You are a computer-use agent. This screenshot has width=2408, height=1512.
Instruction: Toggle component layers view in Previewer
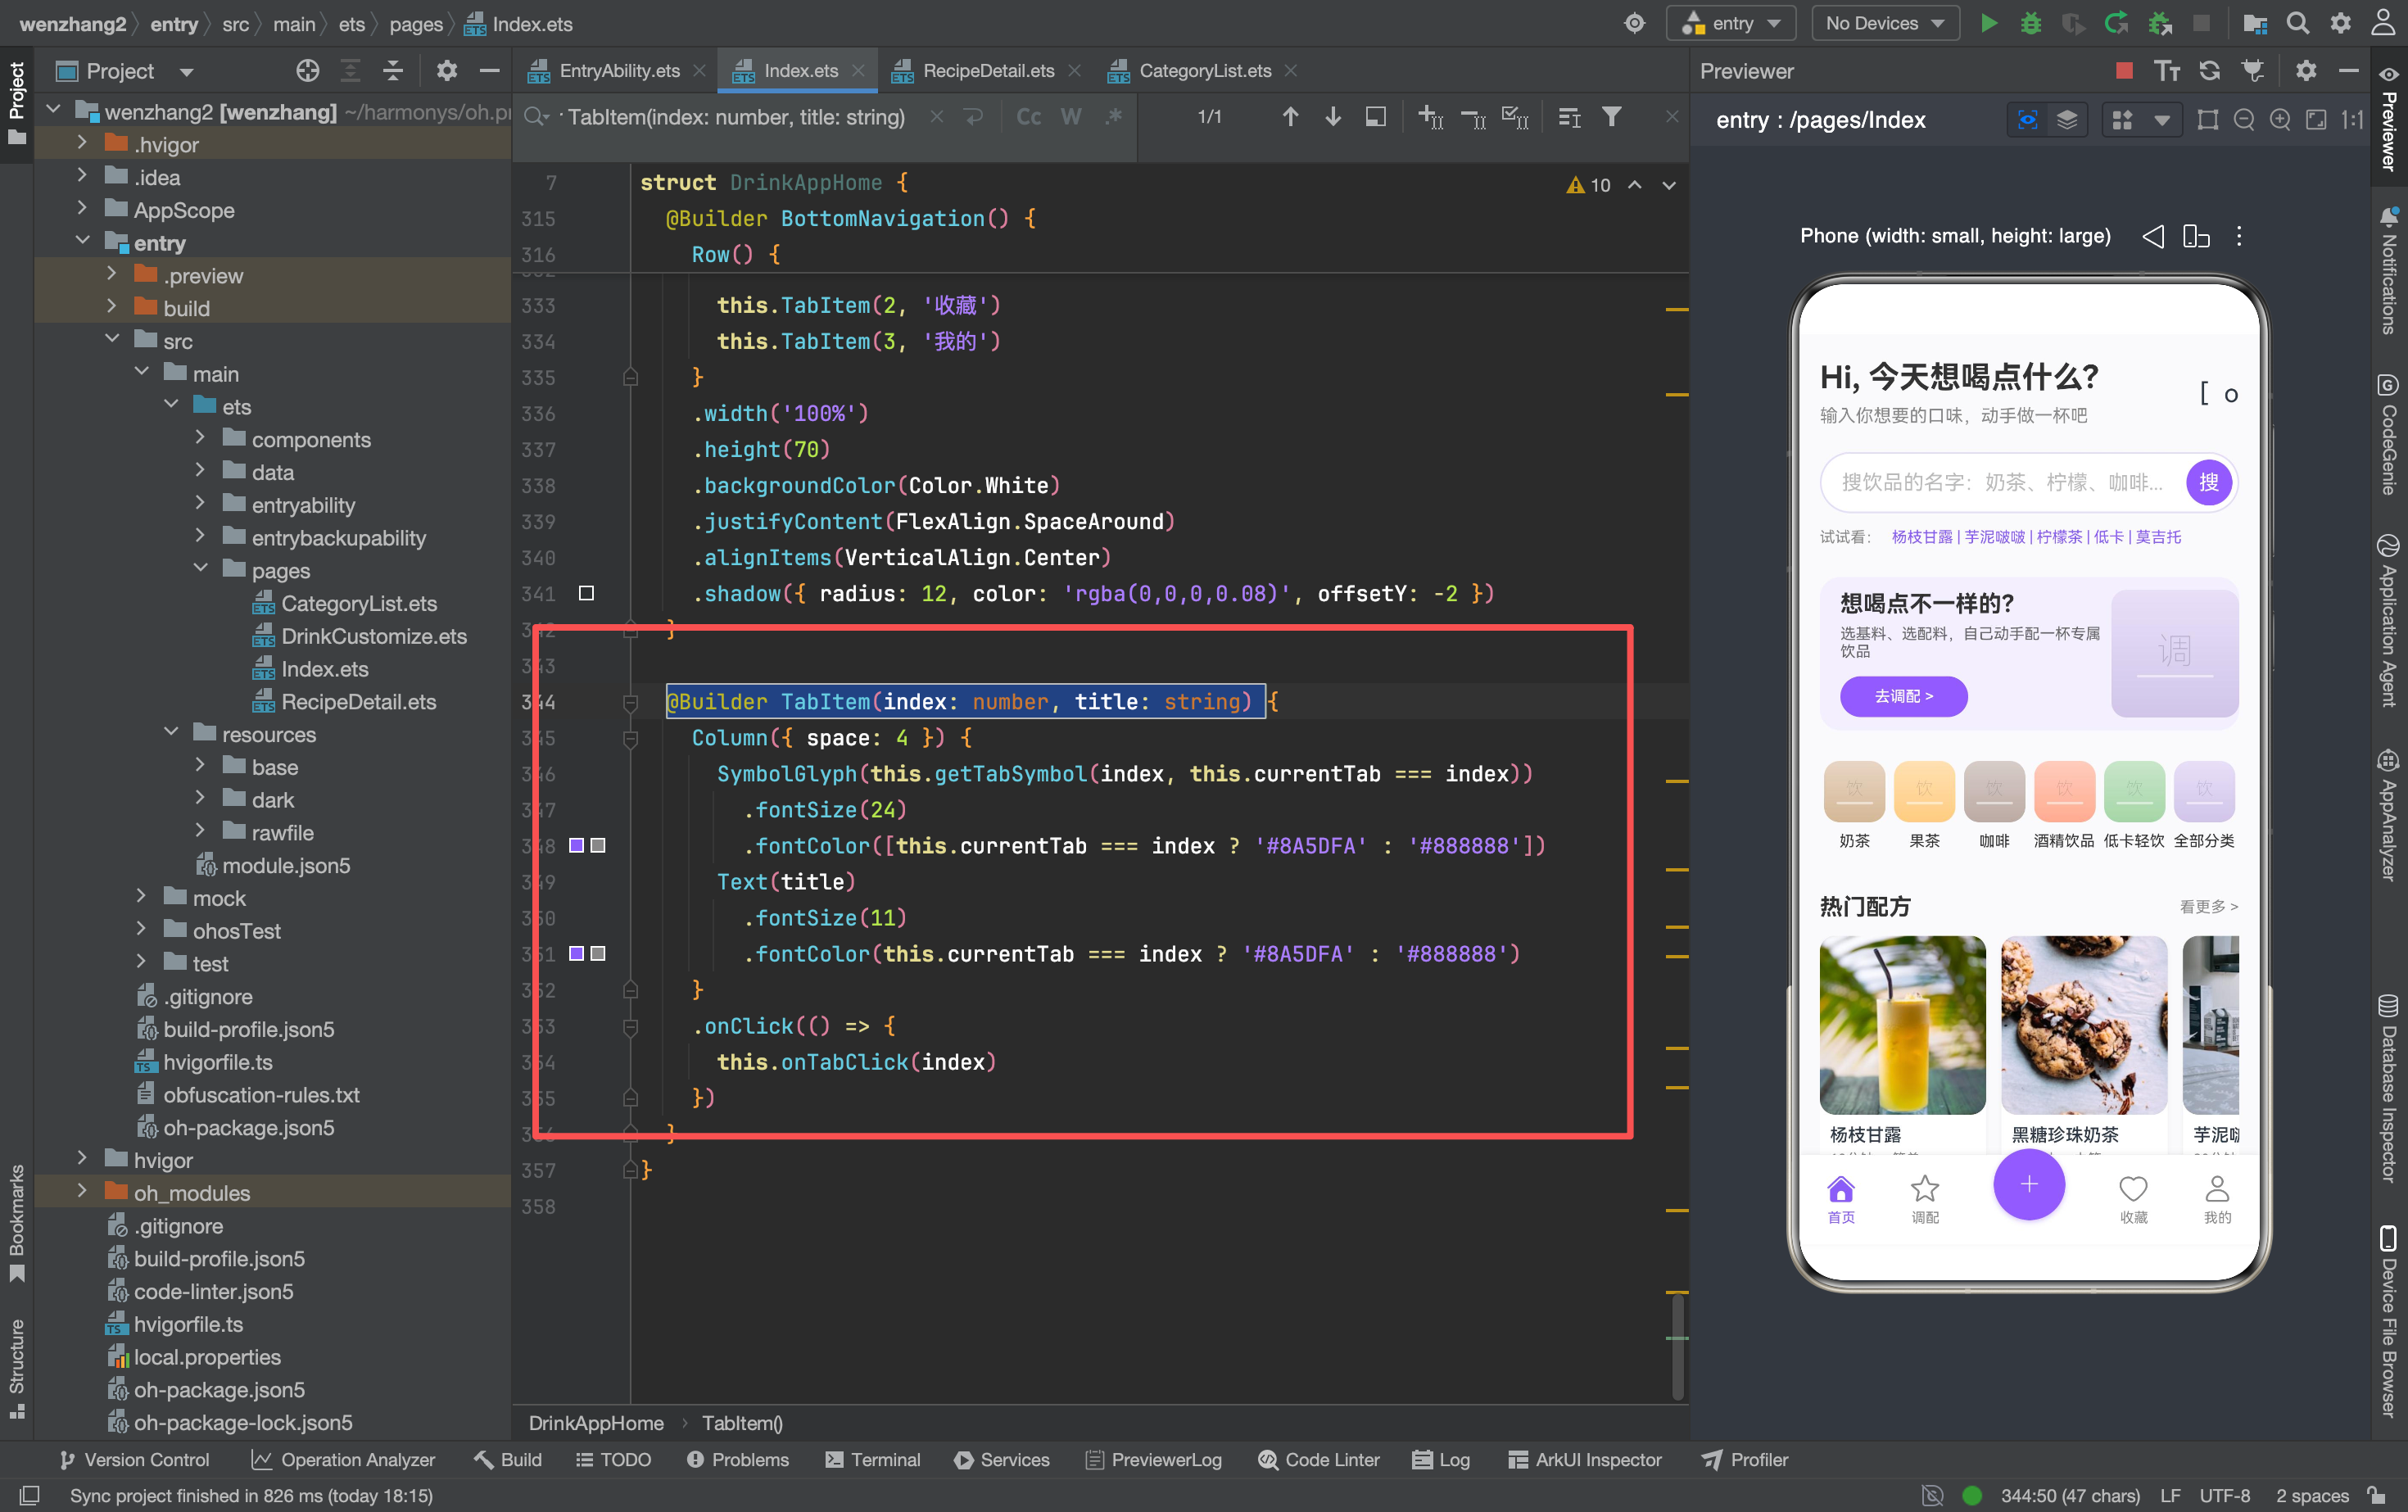(x=2067, y=120)
